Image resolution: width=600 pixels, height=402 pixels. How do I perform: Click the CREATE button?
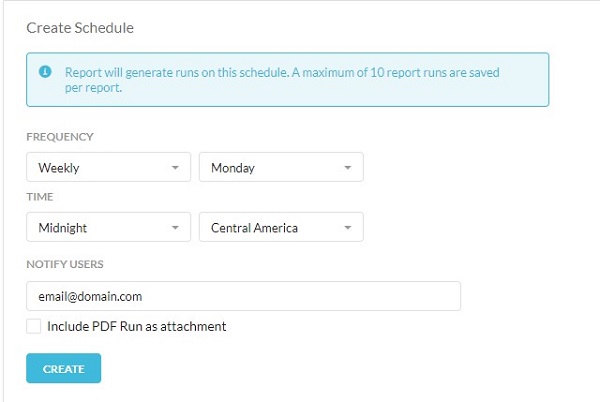pos(64,368)
